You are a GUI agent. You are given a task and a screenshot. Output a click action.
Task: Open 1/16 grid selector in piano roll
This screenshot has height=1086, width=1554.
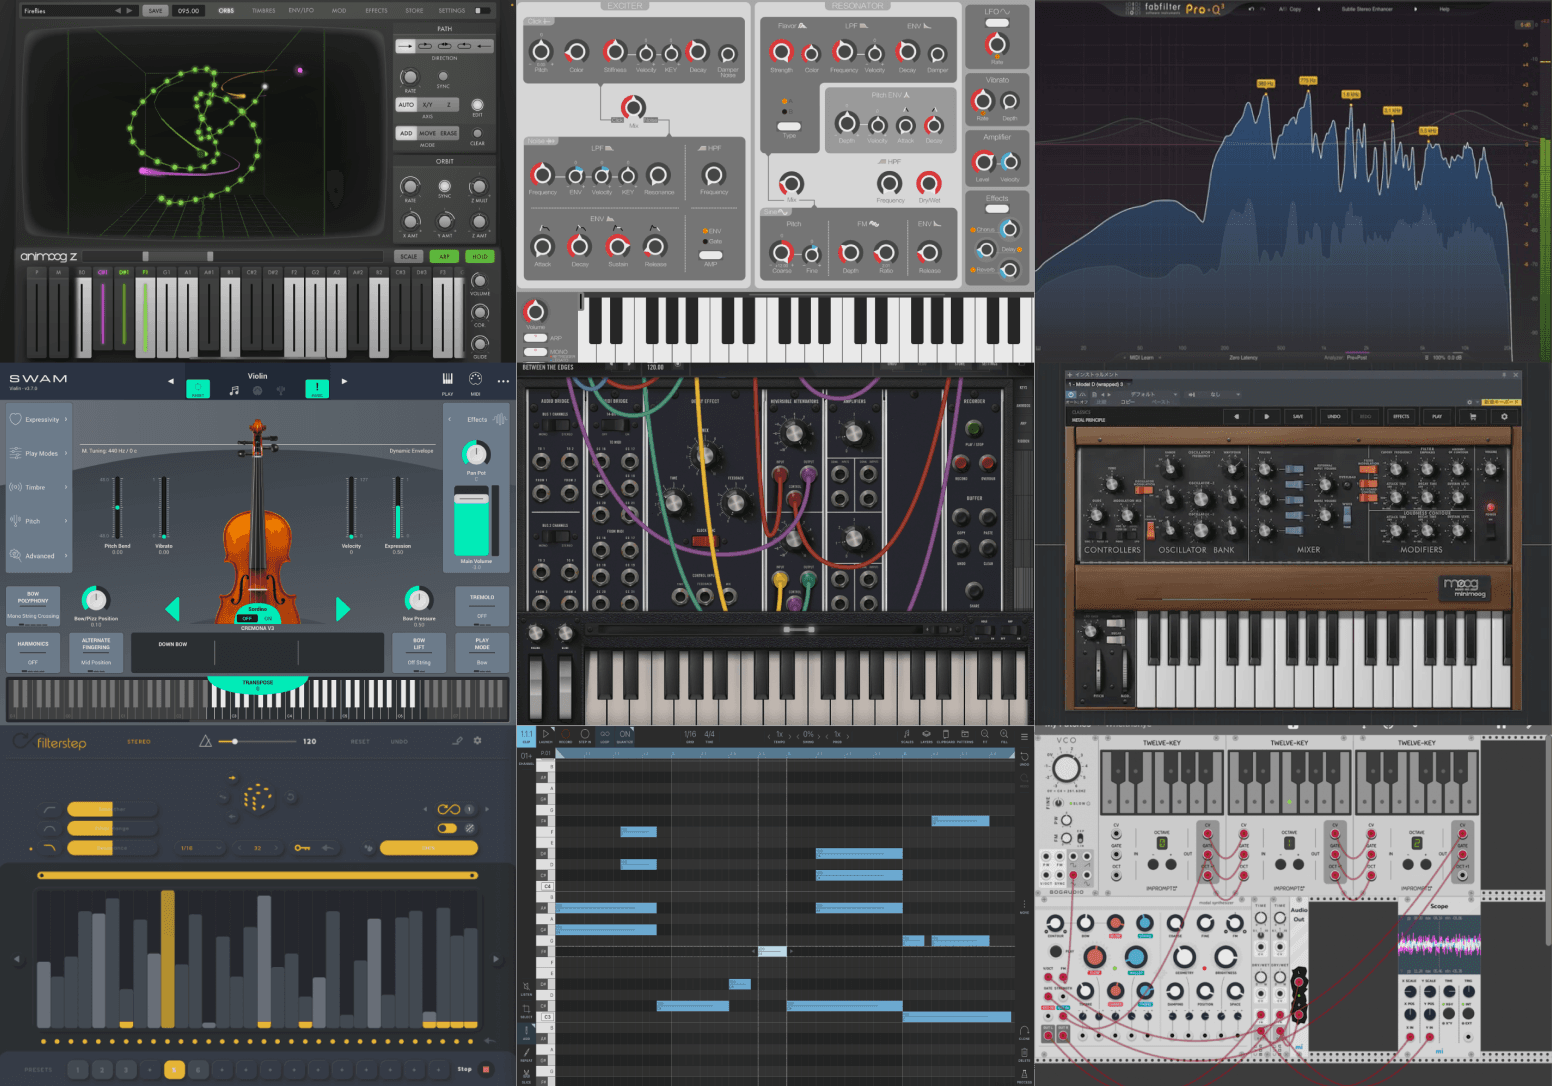tap(690, 736)
